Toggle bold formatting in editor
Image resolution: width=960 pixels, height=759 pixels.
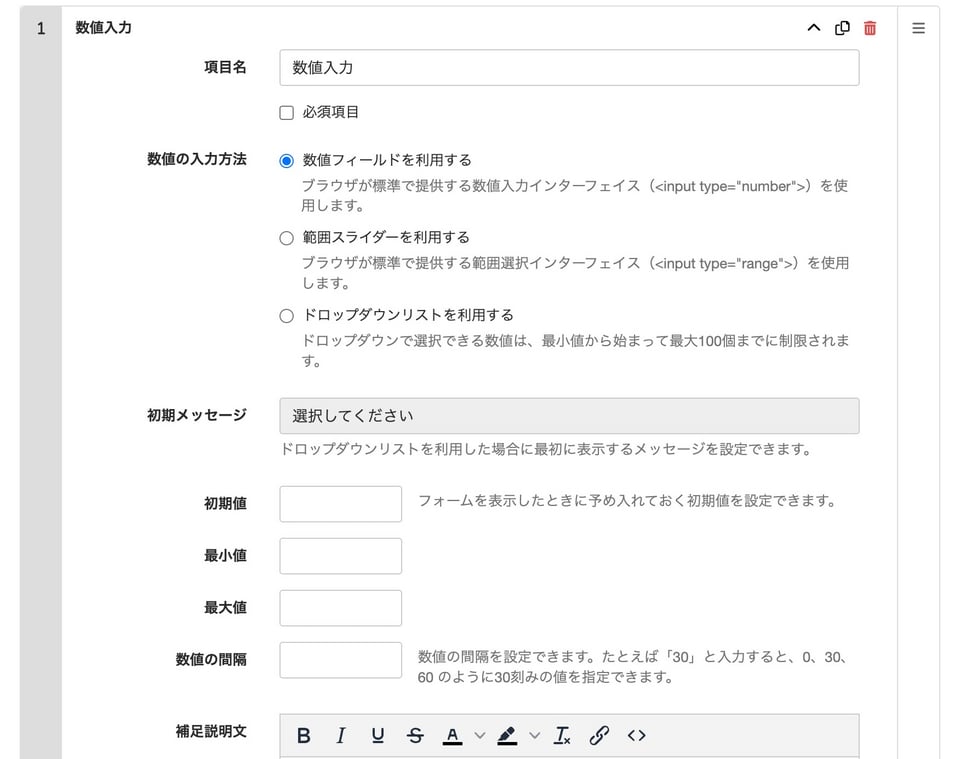[x=304, y=736]
